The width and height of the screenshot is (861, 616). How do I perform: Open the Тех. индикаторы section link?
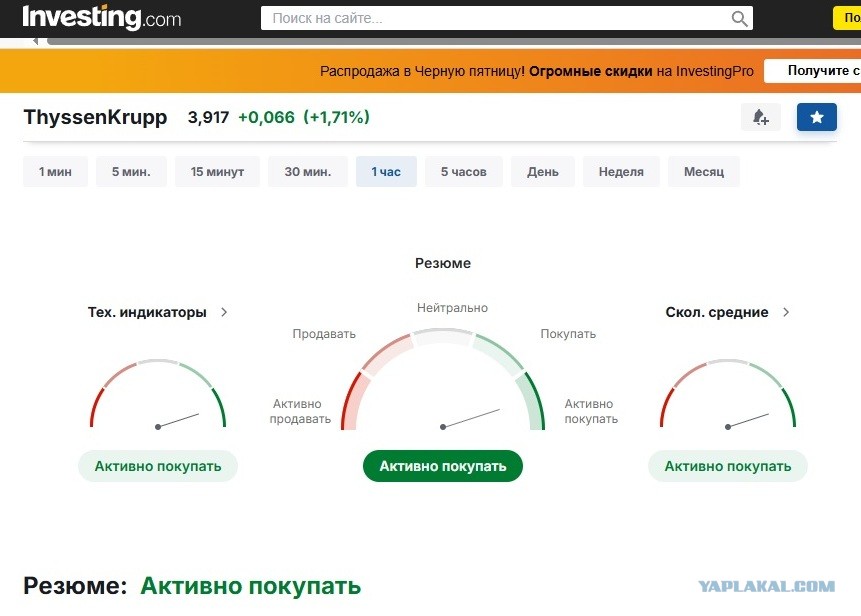coord(147,312)
